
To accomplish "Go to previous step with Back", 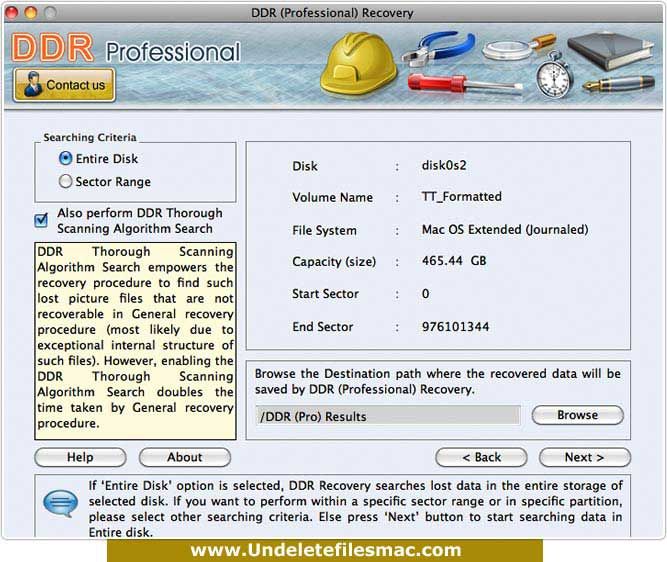I will point(481,457).
